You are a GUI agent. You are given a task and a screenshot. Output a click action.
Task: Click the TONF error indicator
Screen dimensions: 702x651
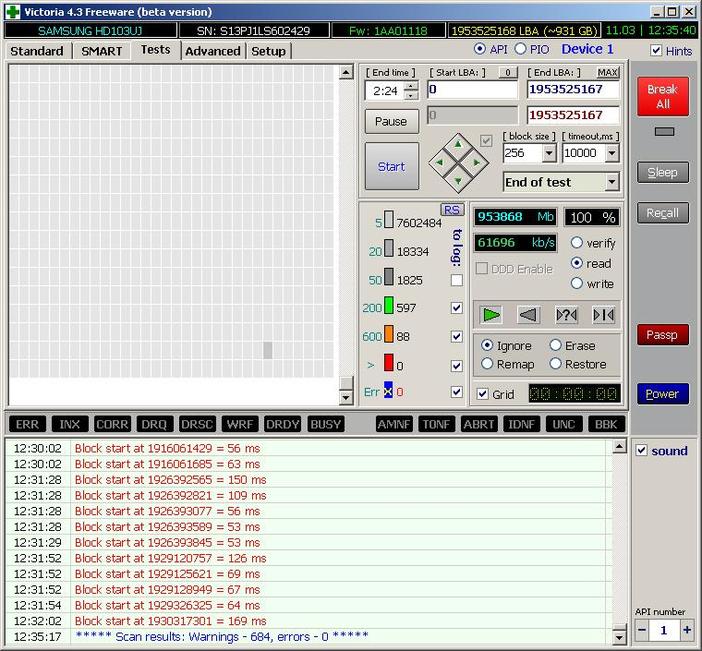[x=437, y=424]
